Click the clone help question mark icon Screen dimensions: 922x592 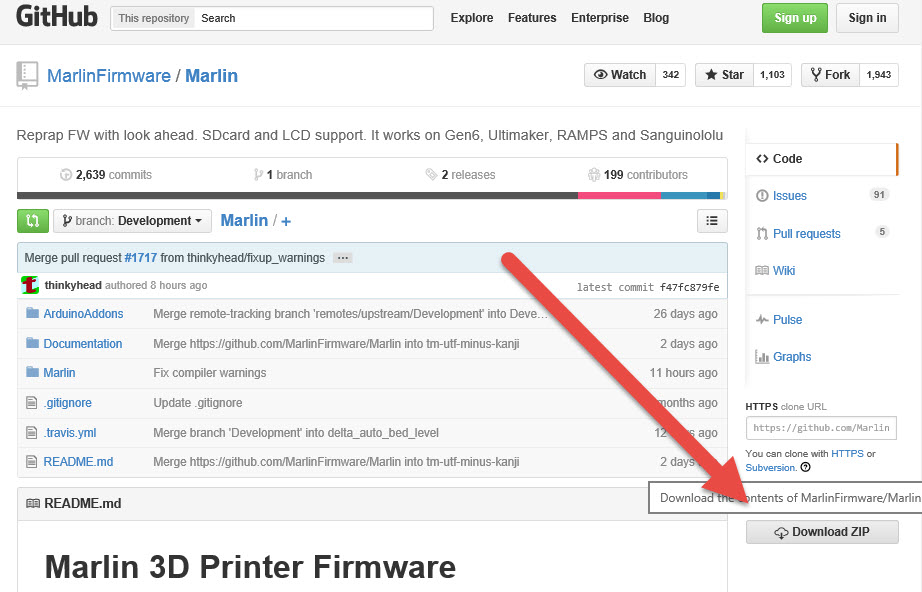tap(806, 467)
